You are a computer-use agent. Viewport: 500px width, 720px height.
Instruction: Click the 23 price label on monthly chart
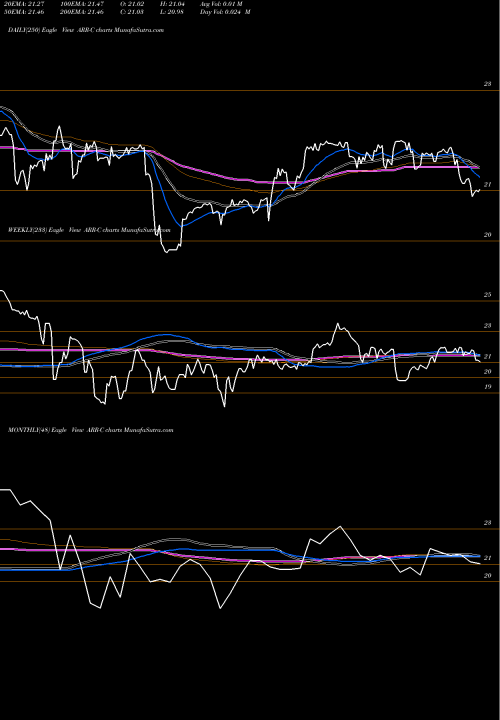[x=488, y=523]
